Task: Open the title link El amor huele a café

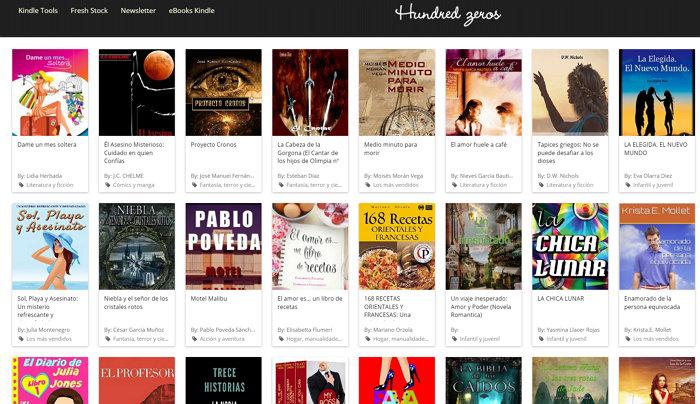Action: (x=479, y=145)
